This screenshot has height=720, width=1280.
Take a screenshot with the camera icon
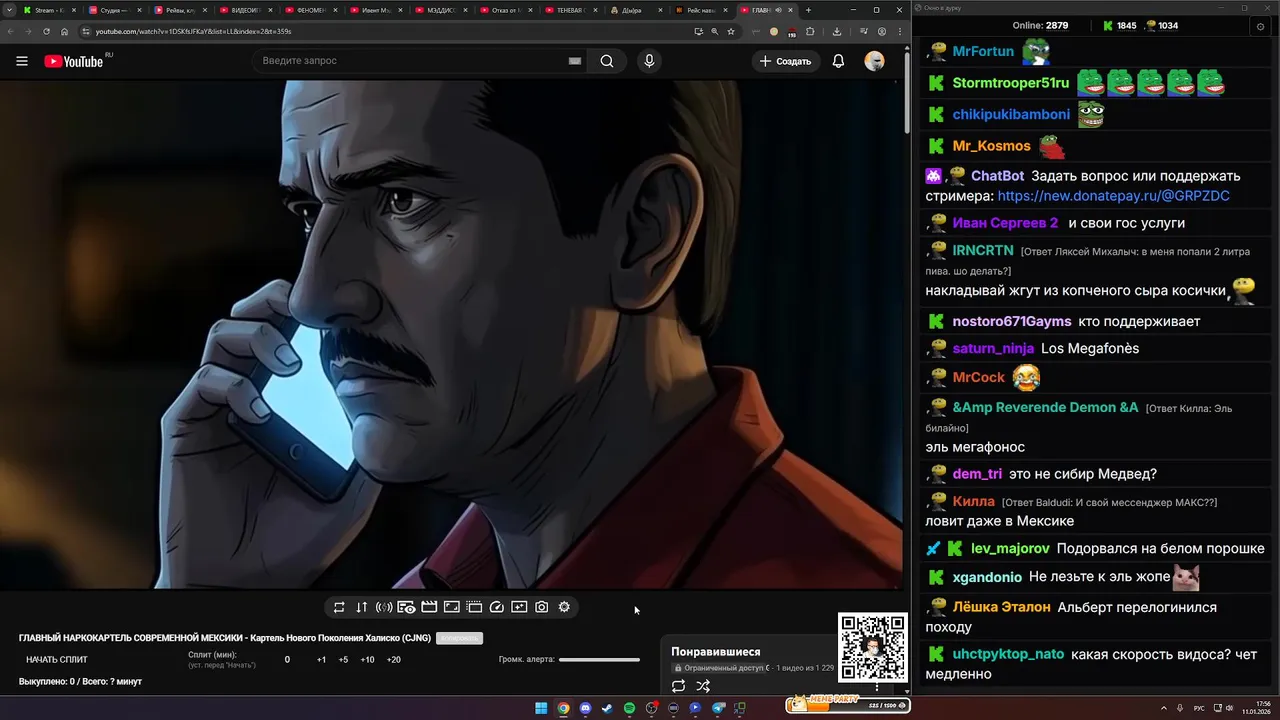point(541,607)
